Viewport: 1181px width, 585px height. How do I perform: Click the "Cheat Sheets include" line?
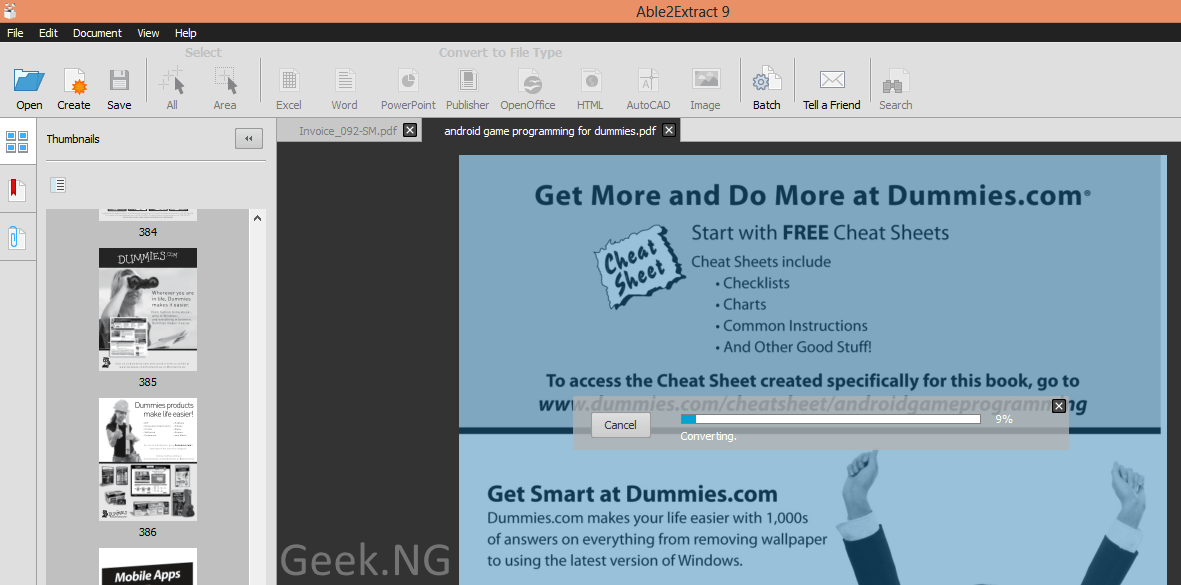pyautogui.click(x=761, y=262)
